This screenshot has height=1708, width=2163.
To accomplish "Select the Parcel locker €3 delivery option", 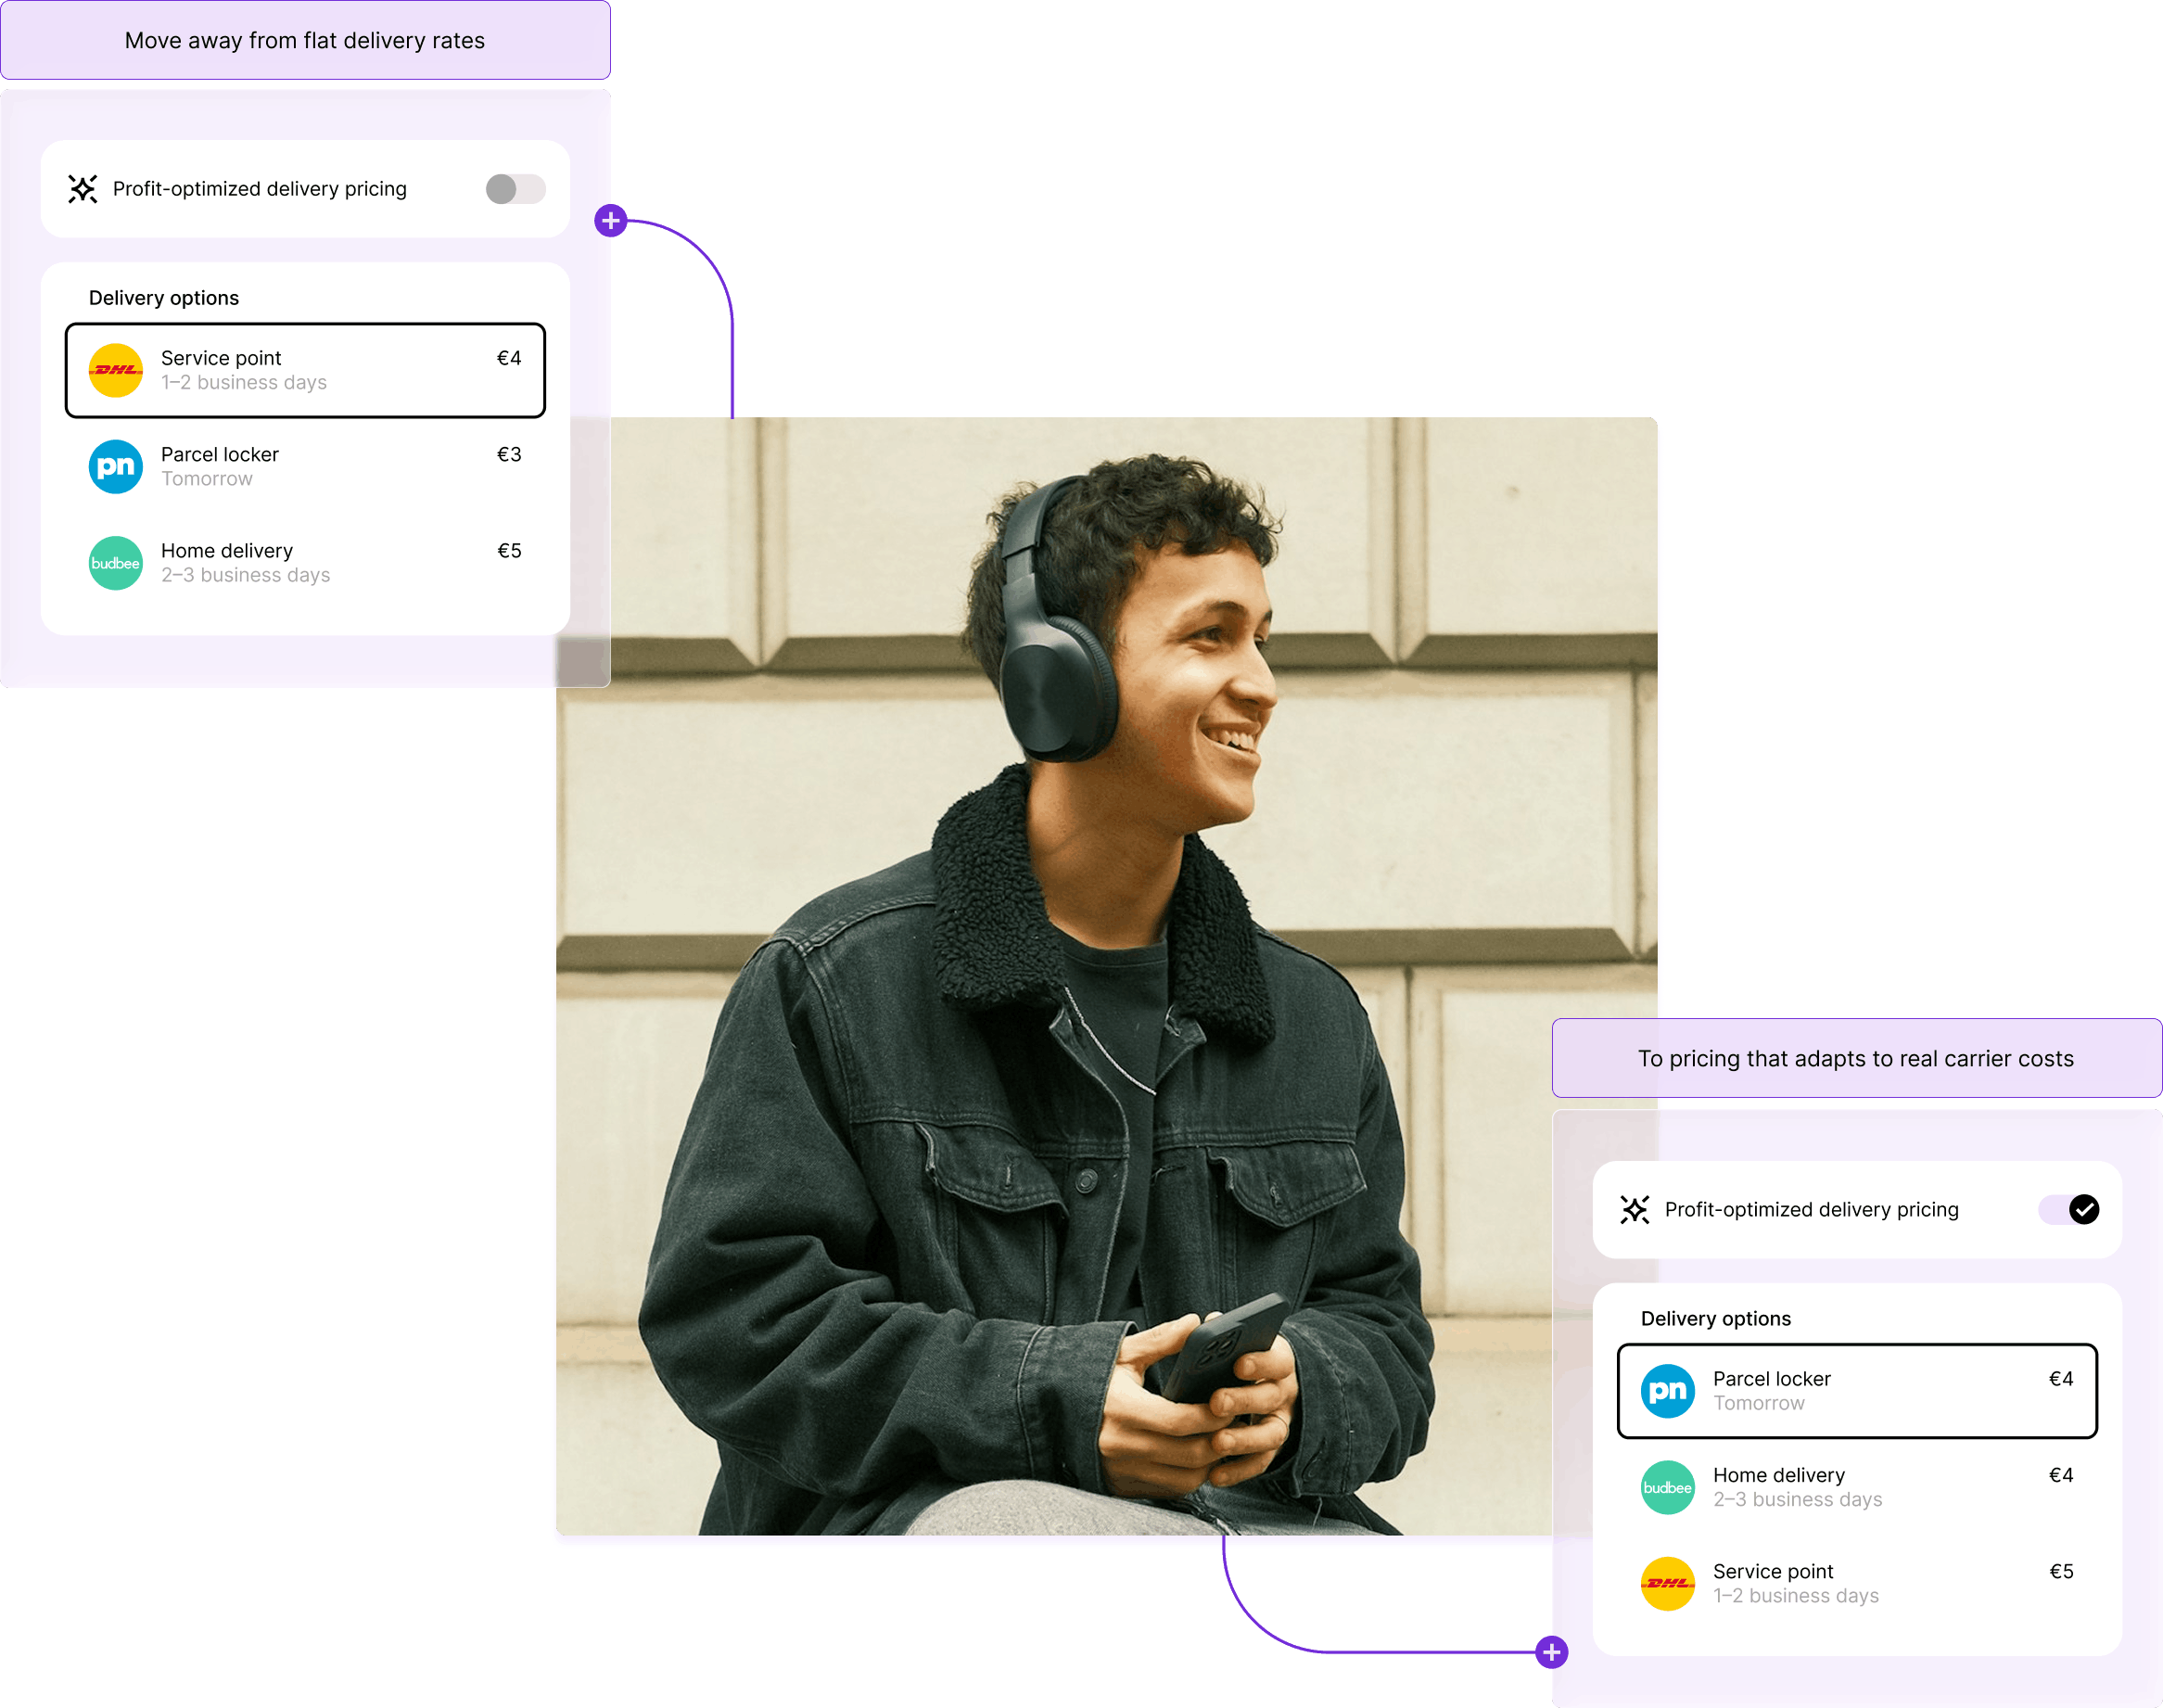I will point(305,467).
